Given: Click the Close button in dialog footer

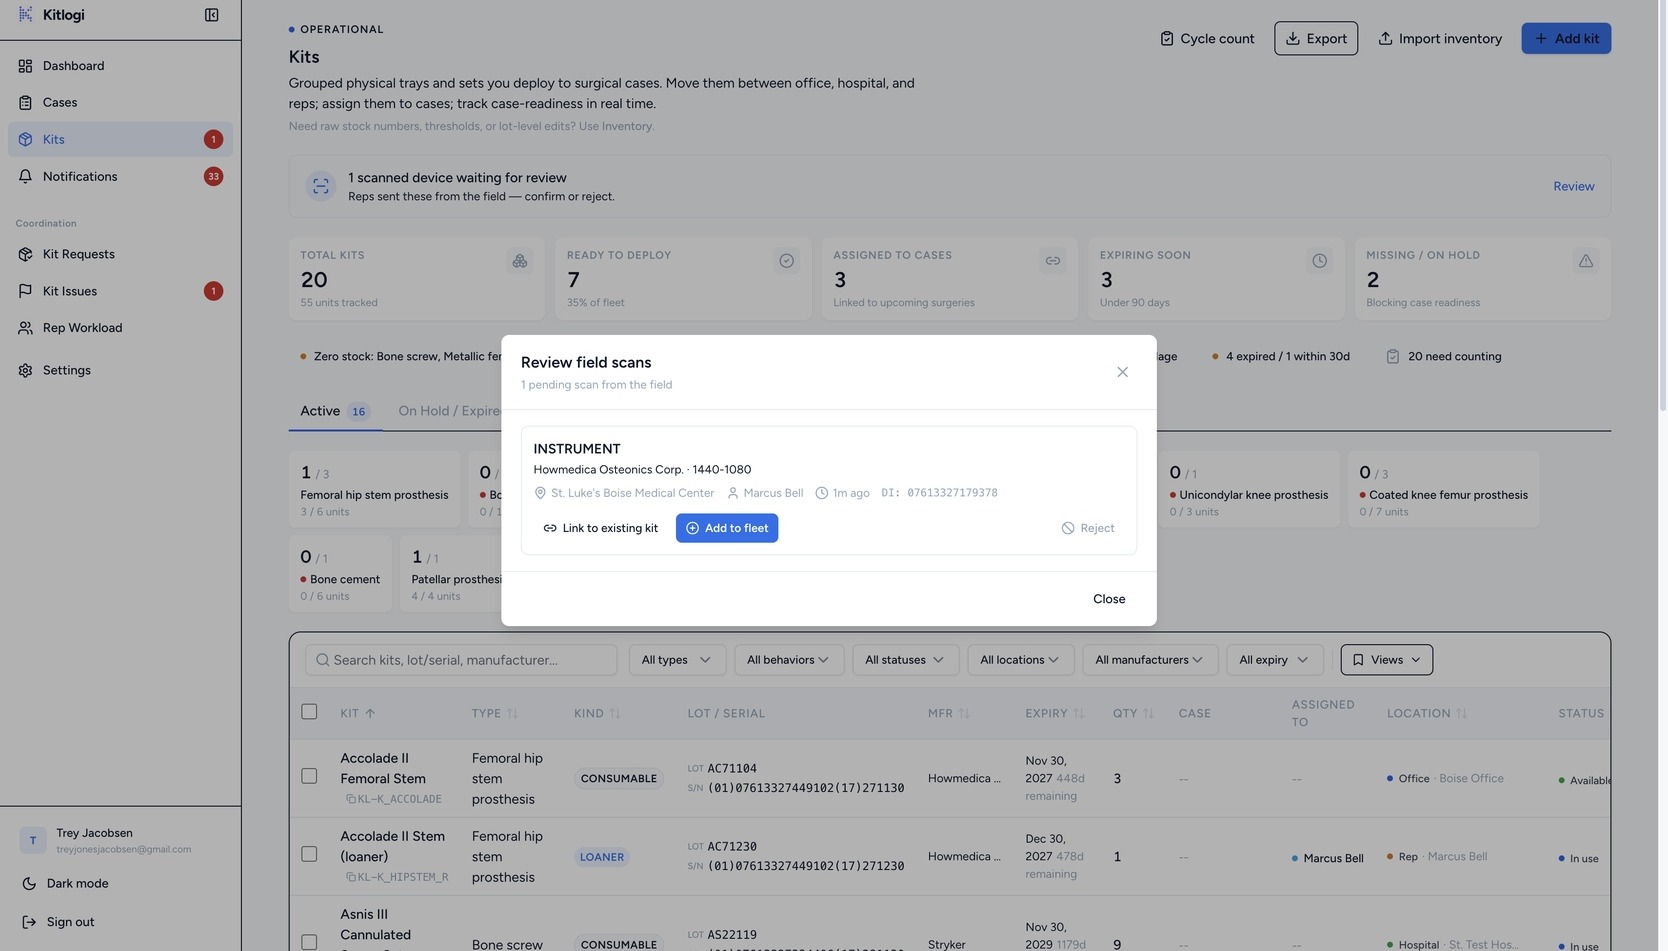Looking at the screenshot, I should click(x=1109, y=599).
